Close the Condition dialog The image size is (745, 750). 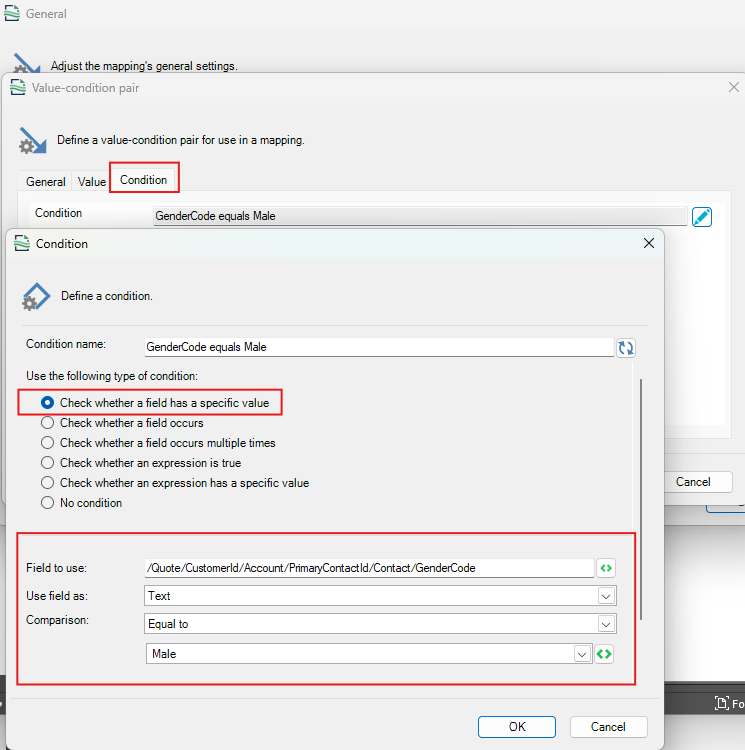tap(649, 243)
